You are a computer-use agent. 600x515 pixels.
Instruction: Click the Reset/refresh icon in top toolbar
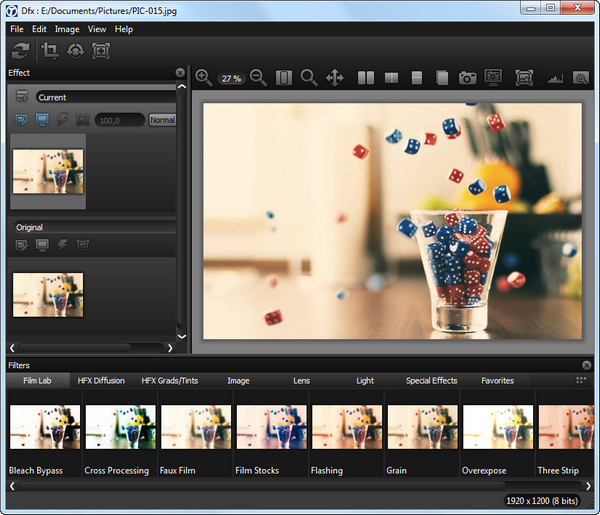19,51
